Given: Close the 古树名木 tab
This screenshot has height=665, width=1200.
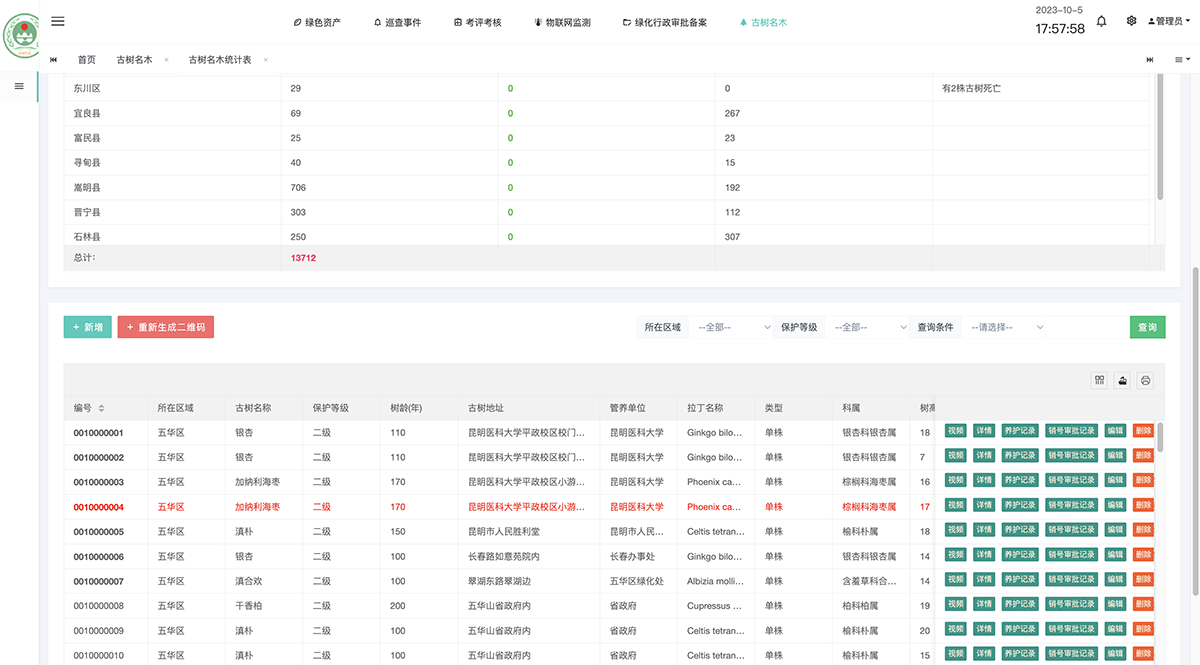Looking at the screenshot, I should click(x=166, y=60).
